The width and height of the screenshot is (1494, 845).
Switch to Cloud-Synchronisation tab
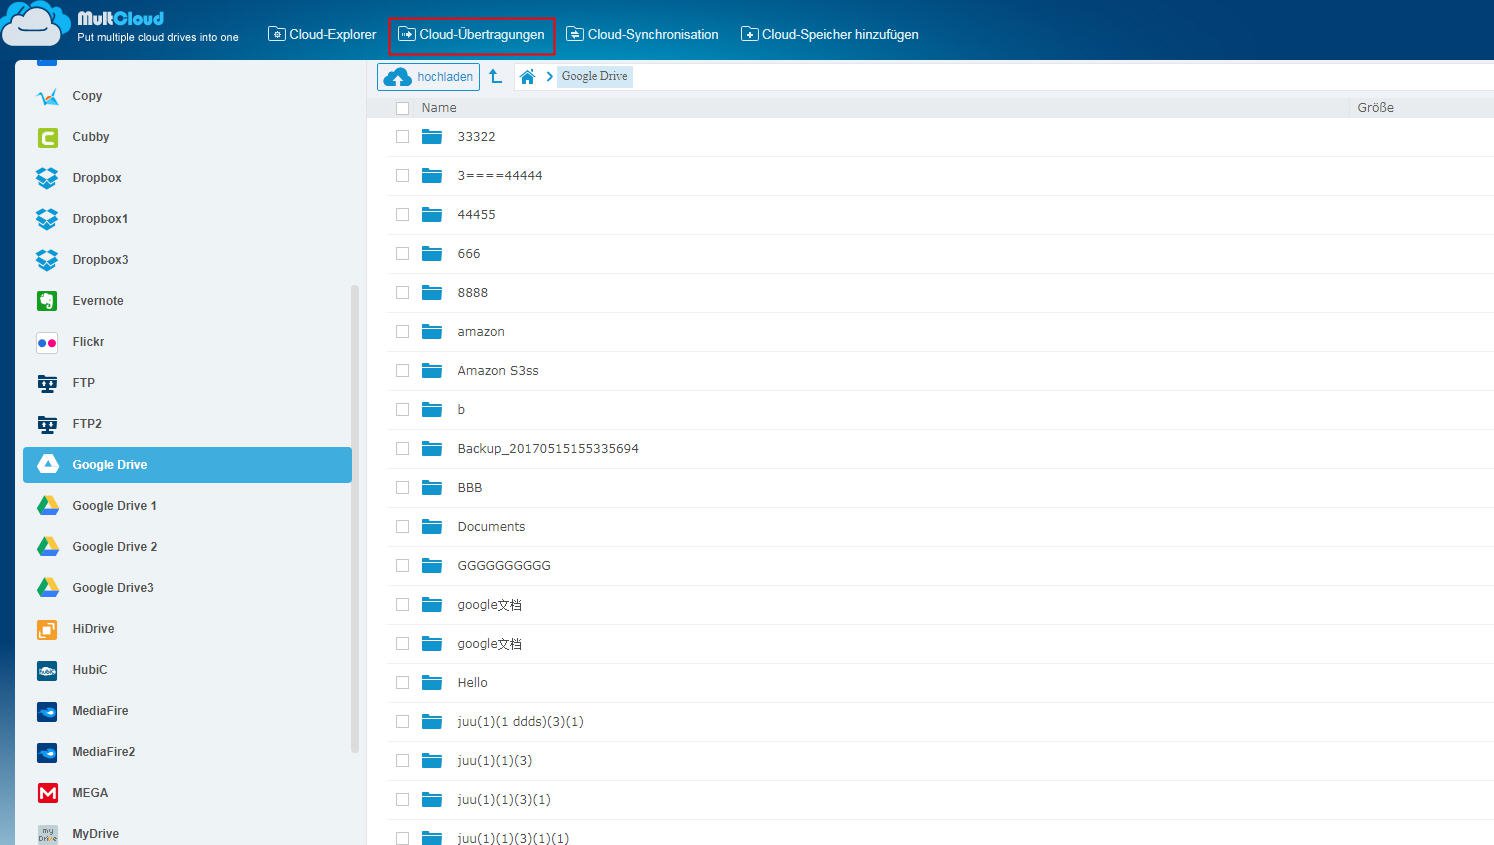pyautogui.click(x=642, y=34)
